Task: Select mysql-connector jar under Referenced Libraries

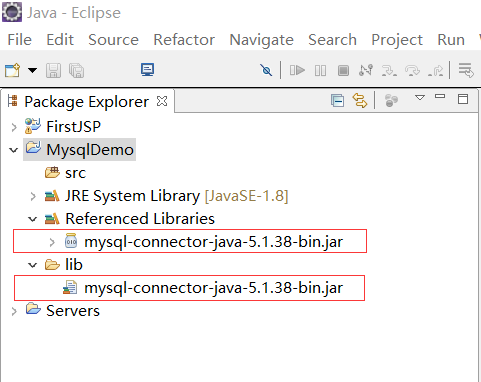Action: (213, 242)
